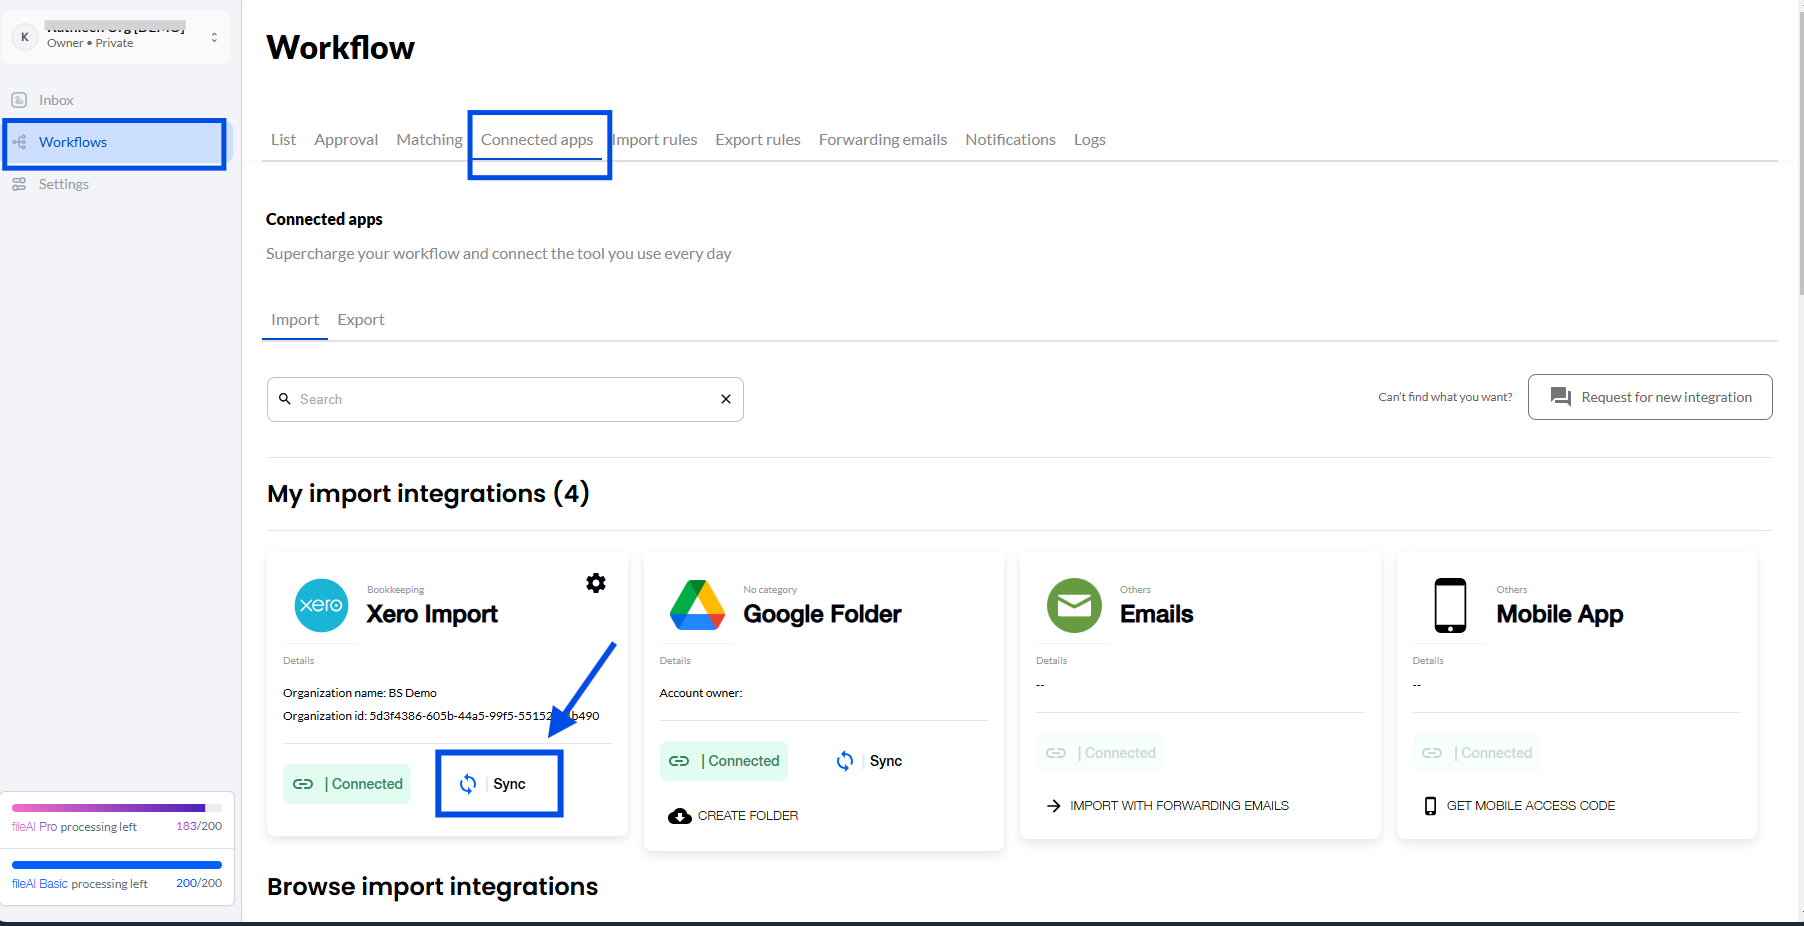Click 'Can't find what you want?' text
1804x926 pixels.
pyautogui.click(x=1445, y=397)
